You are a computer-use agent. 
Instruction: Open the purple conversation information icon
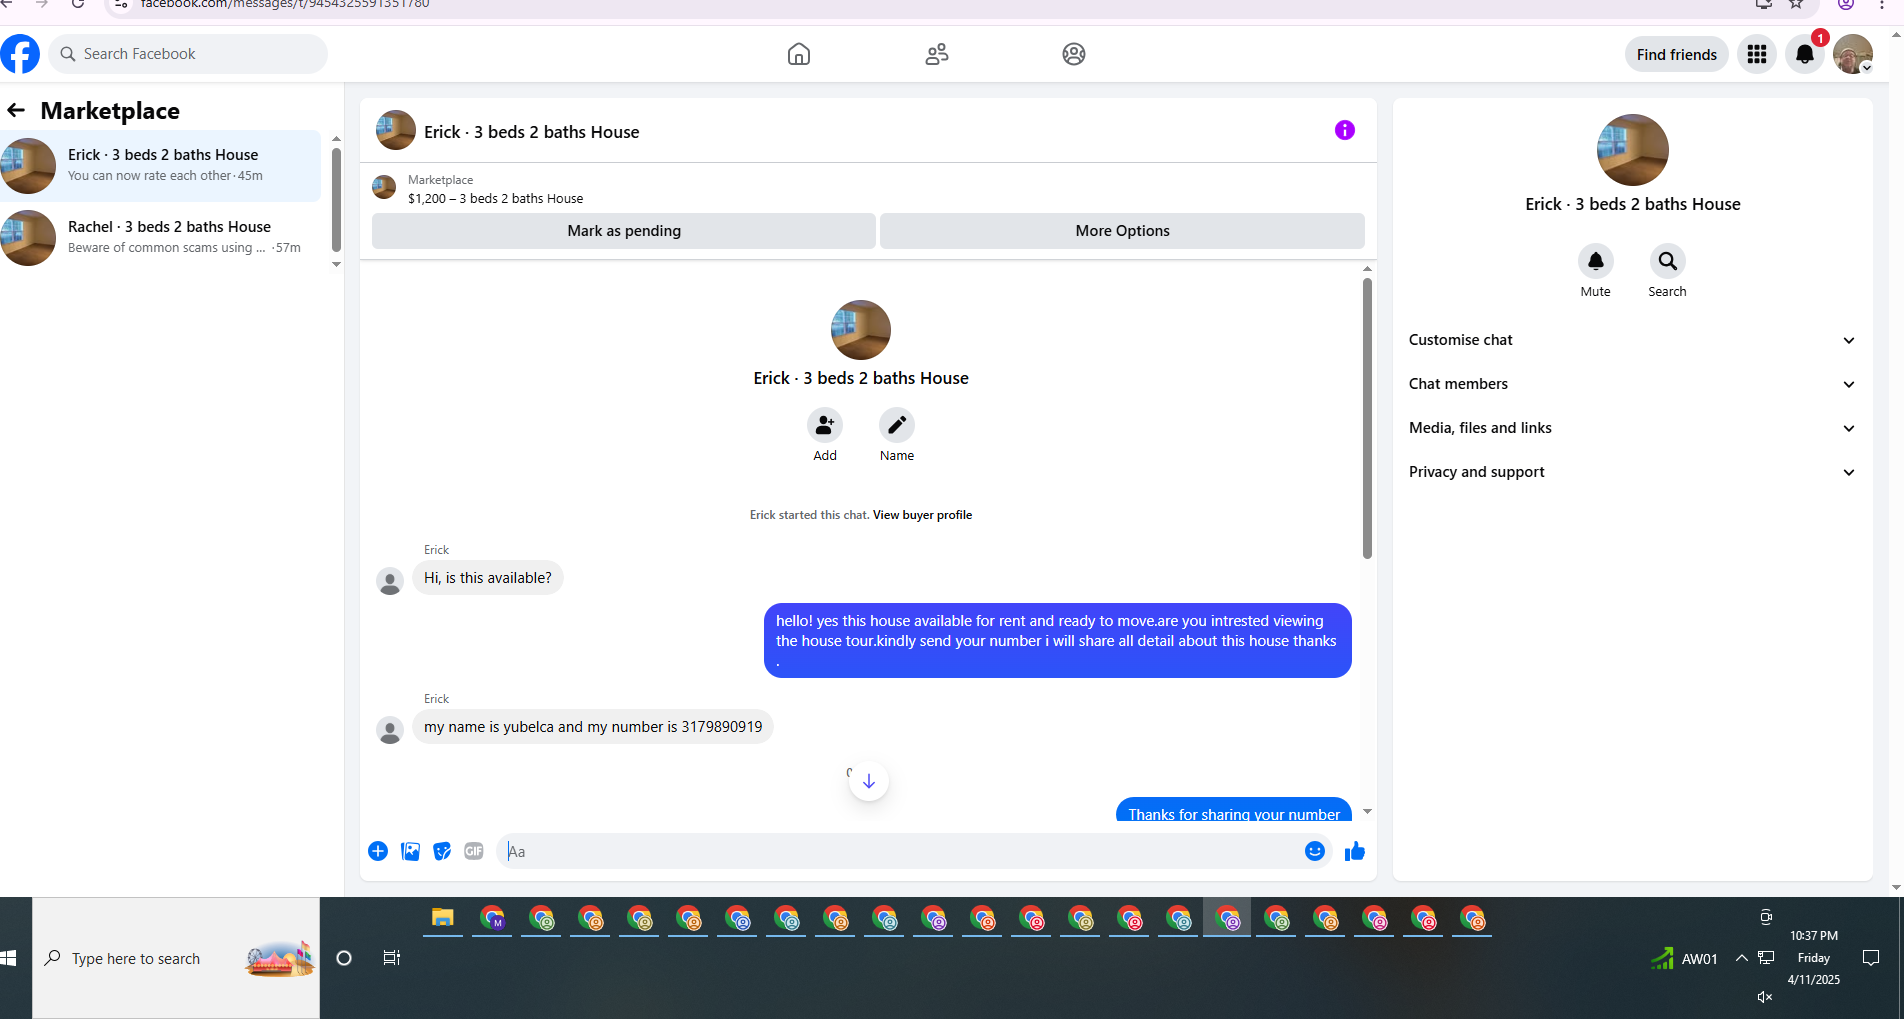click(1344, 130)
